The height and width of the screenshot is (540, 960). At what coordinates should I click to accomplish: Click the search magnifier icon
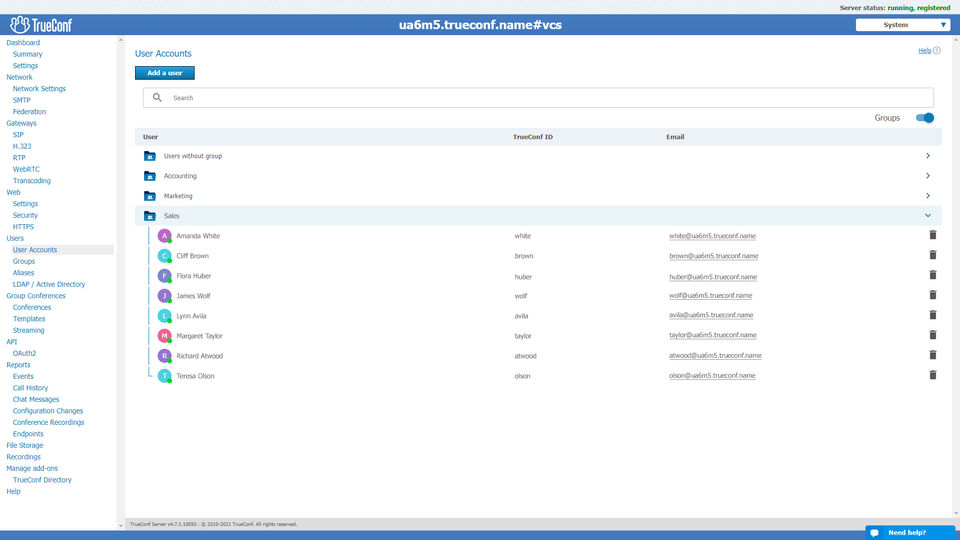157,97
